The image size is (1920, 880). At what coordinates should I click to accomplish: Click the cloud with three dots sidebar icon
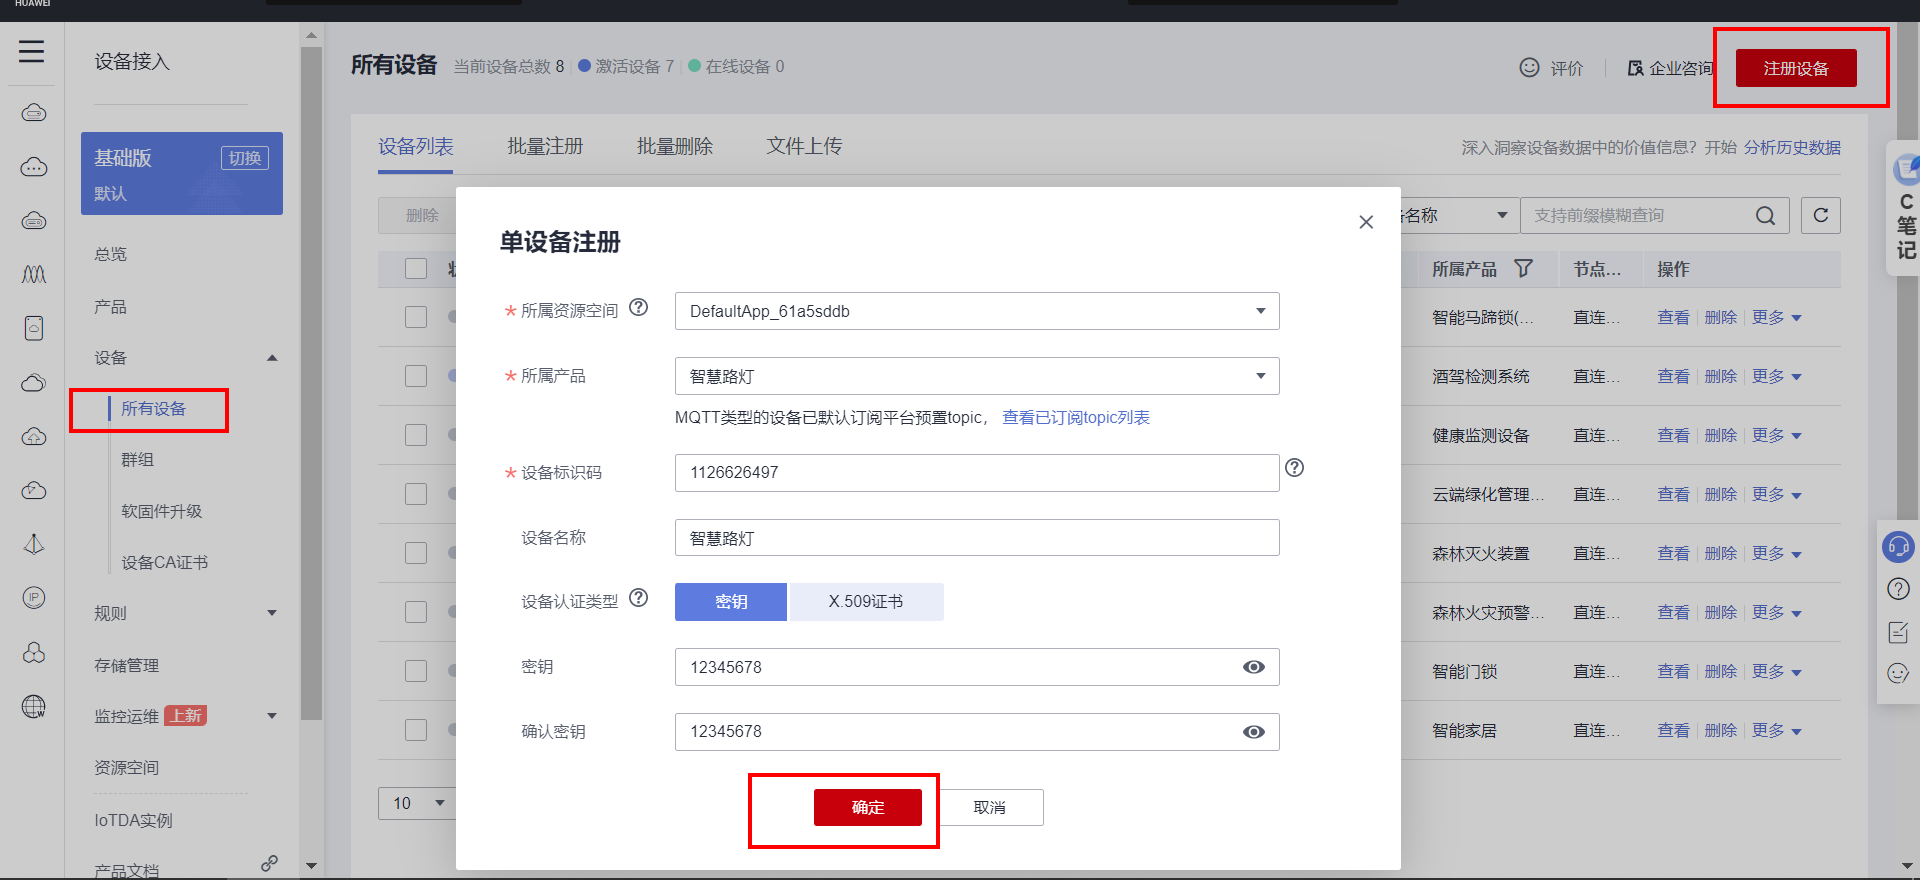[34, 167]
